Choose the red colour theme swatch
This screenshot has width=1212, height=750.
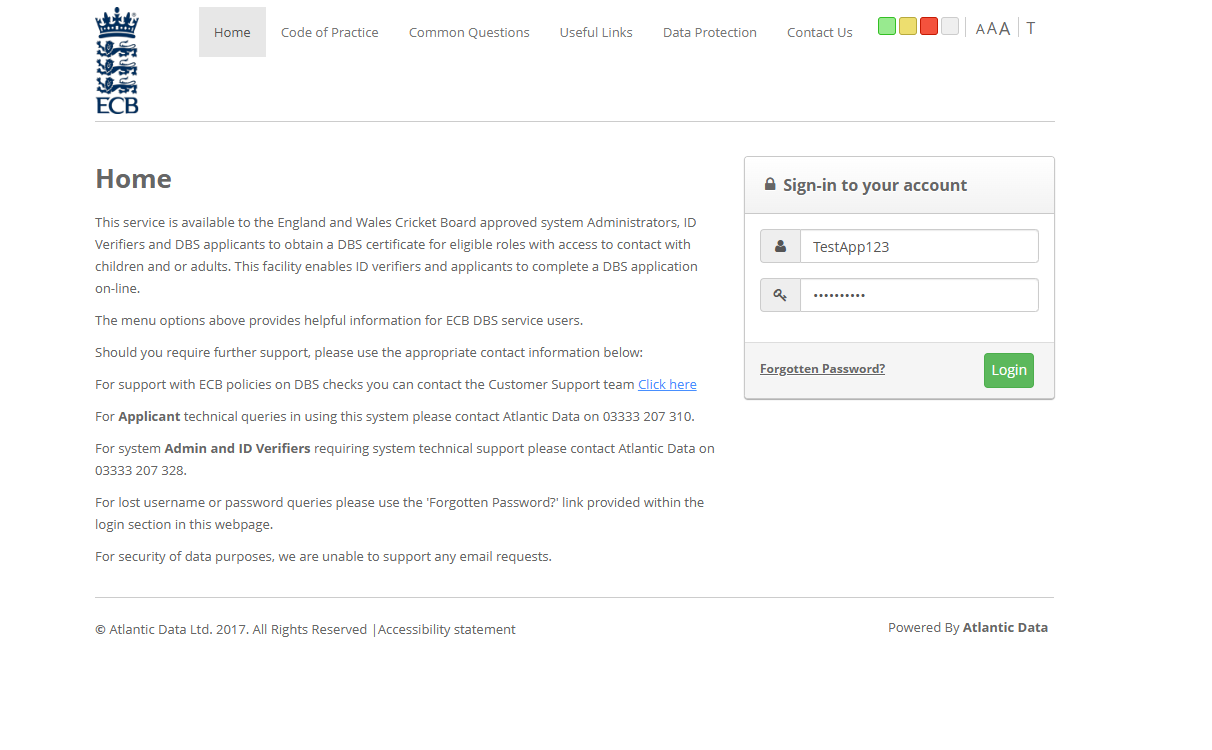point(928,27)
